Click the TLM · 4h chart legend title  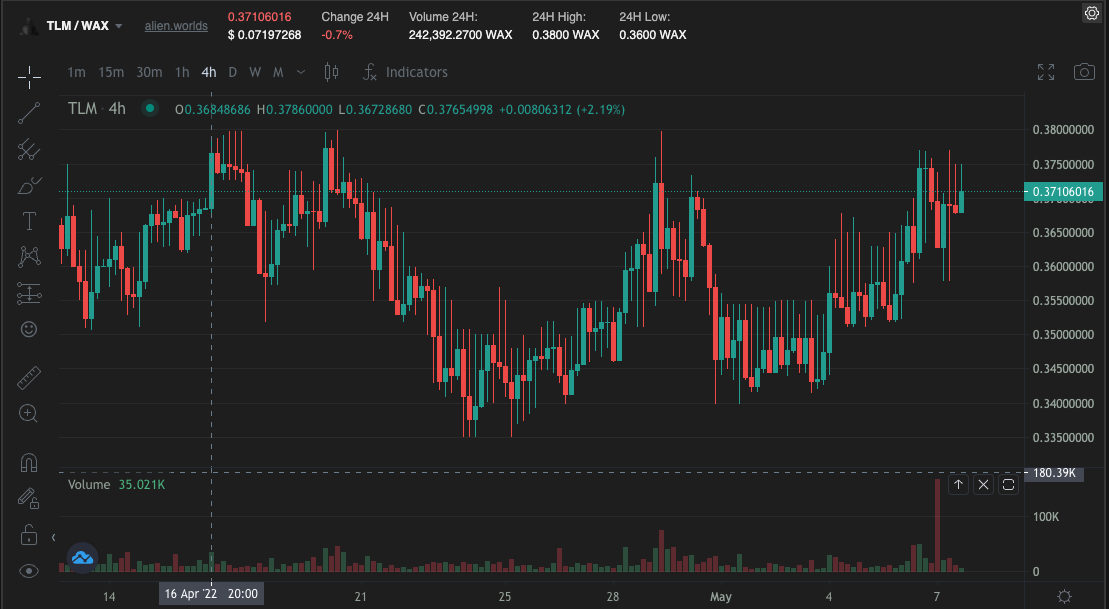[97, 109]
